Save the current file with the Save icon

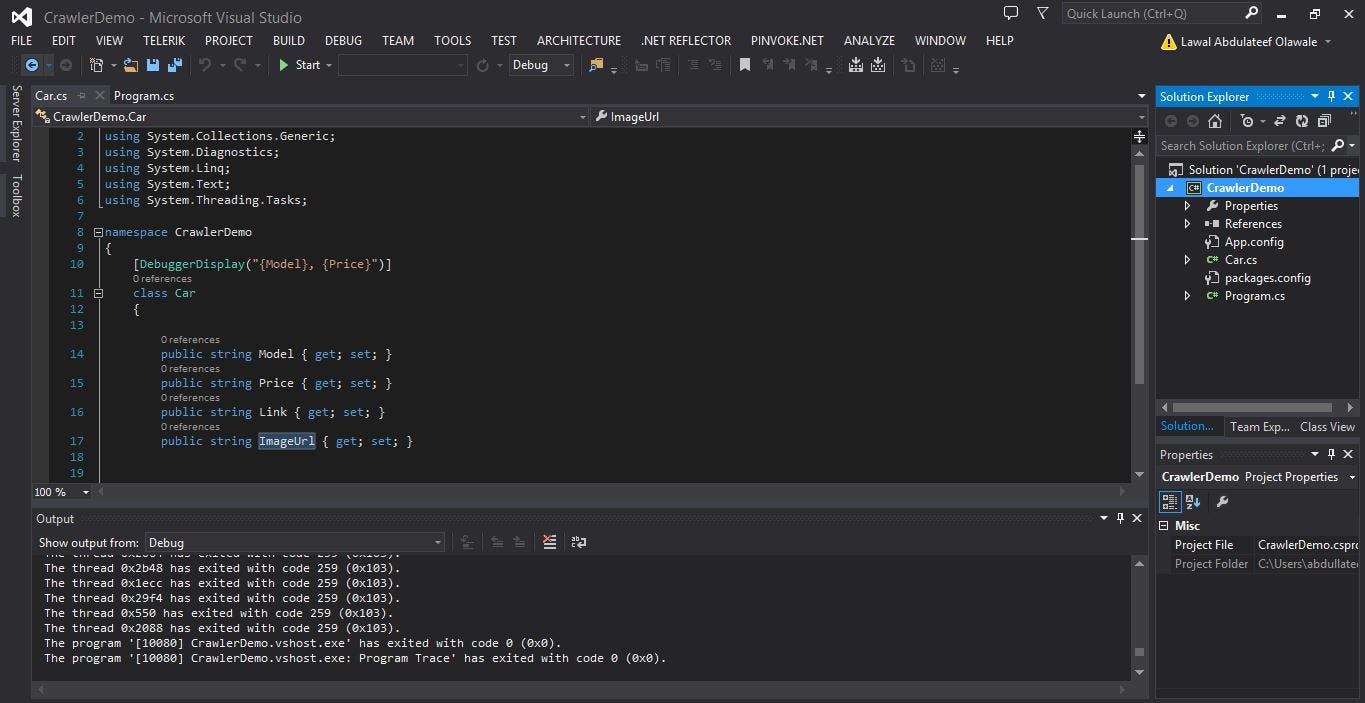tap(153, 65)
